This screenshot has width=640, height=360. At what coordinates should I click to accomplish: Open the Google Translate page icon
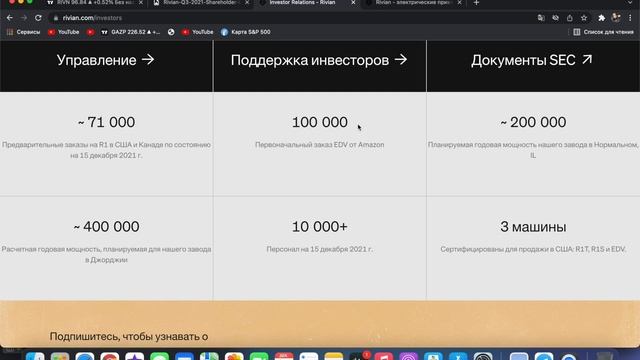tap(541, 18)
